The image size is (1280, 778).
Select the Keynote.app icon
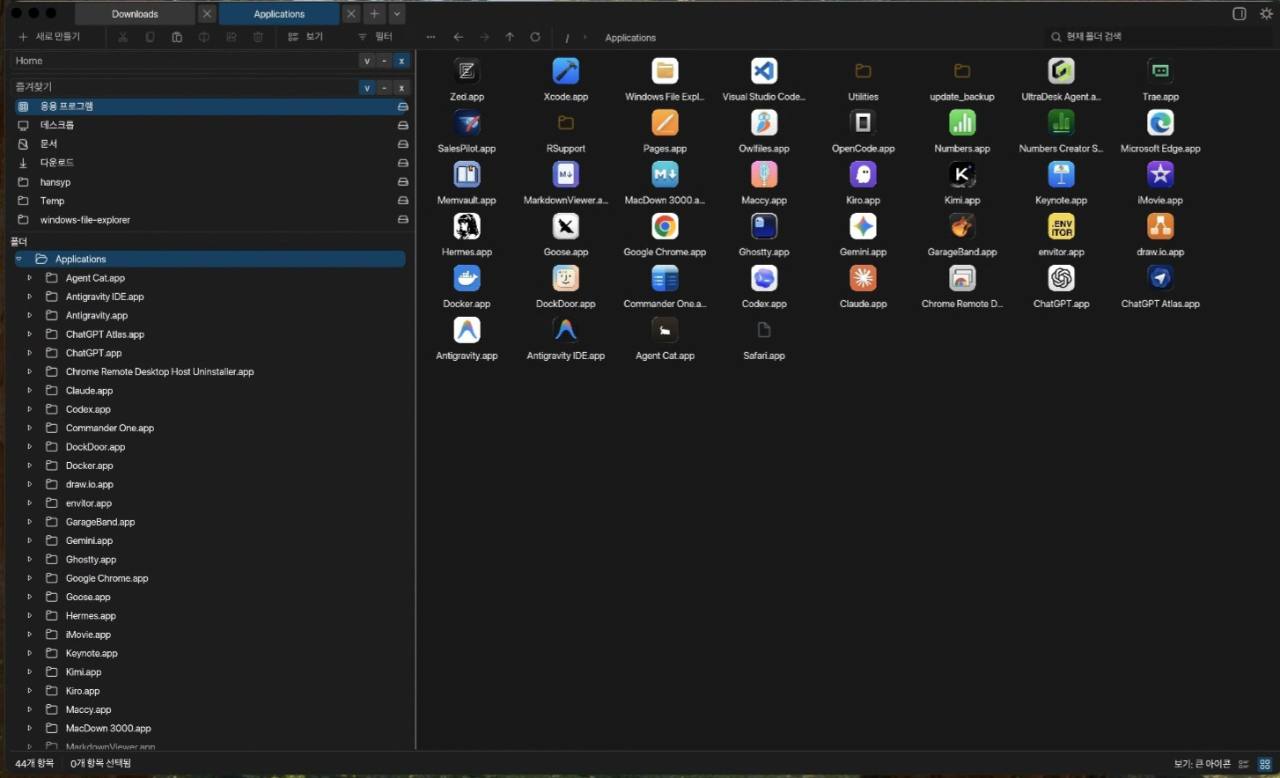[1061, 175]
